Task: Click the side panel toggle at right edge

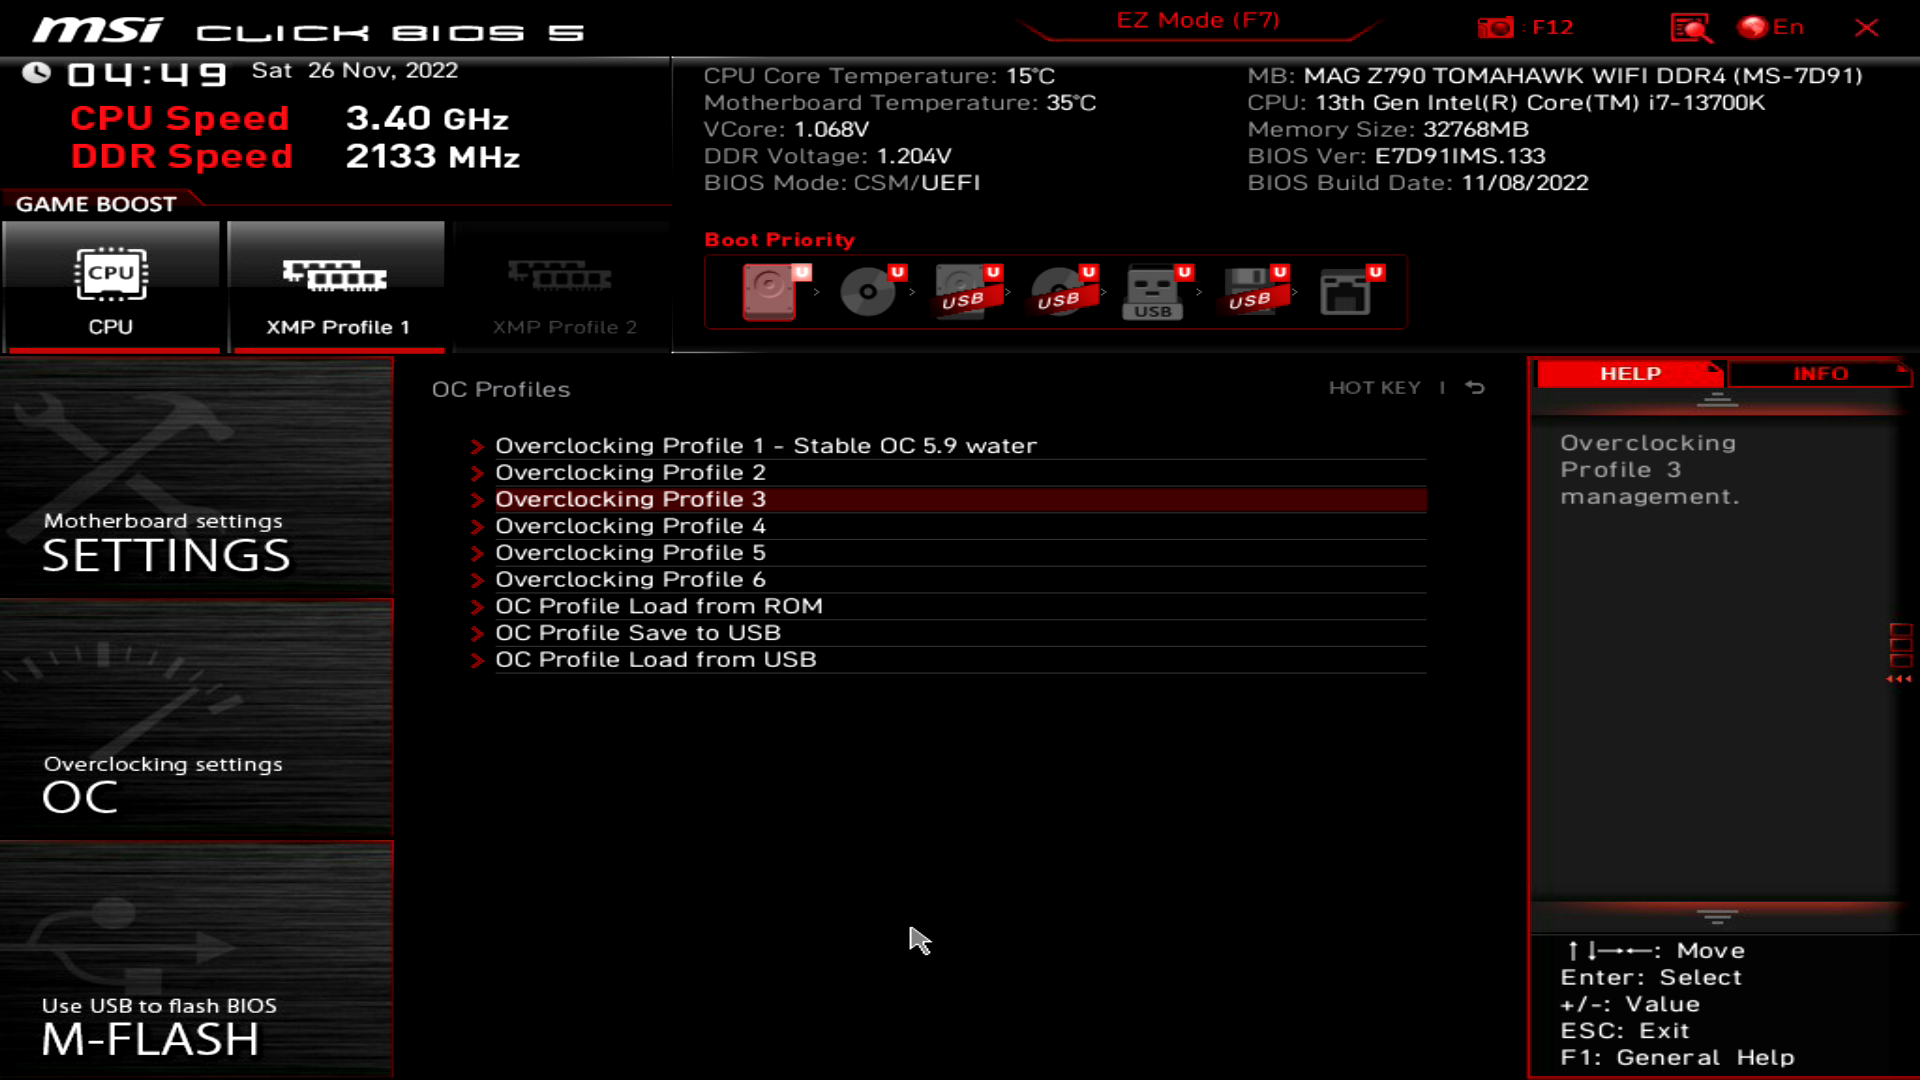Action: pyautogui.click(x=1900, y=654)
